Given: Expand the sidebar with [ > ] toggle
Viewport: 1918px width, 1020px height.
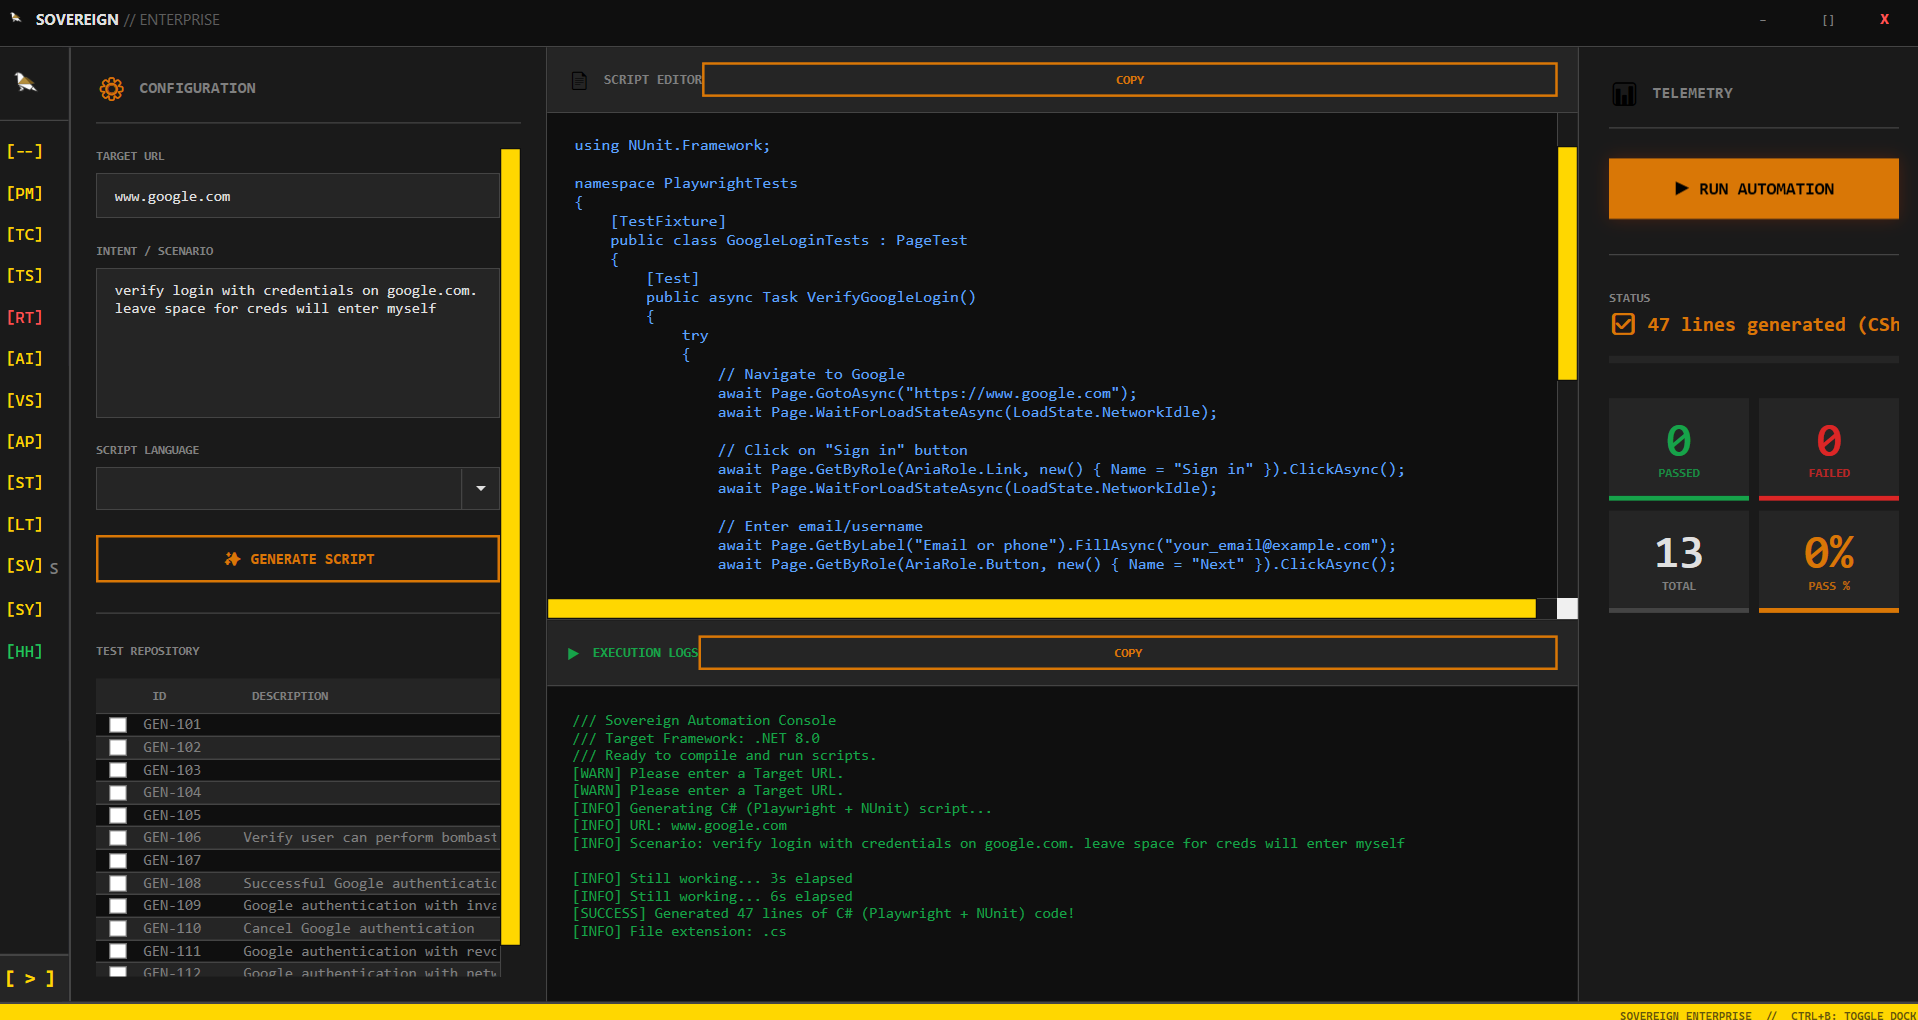Looking at the screenshot, I should click(30, 978).
